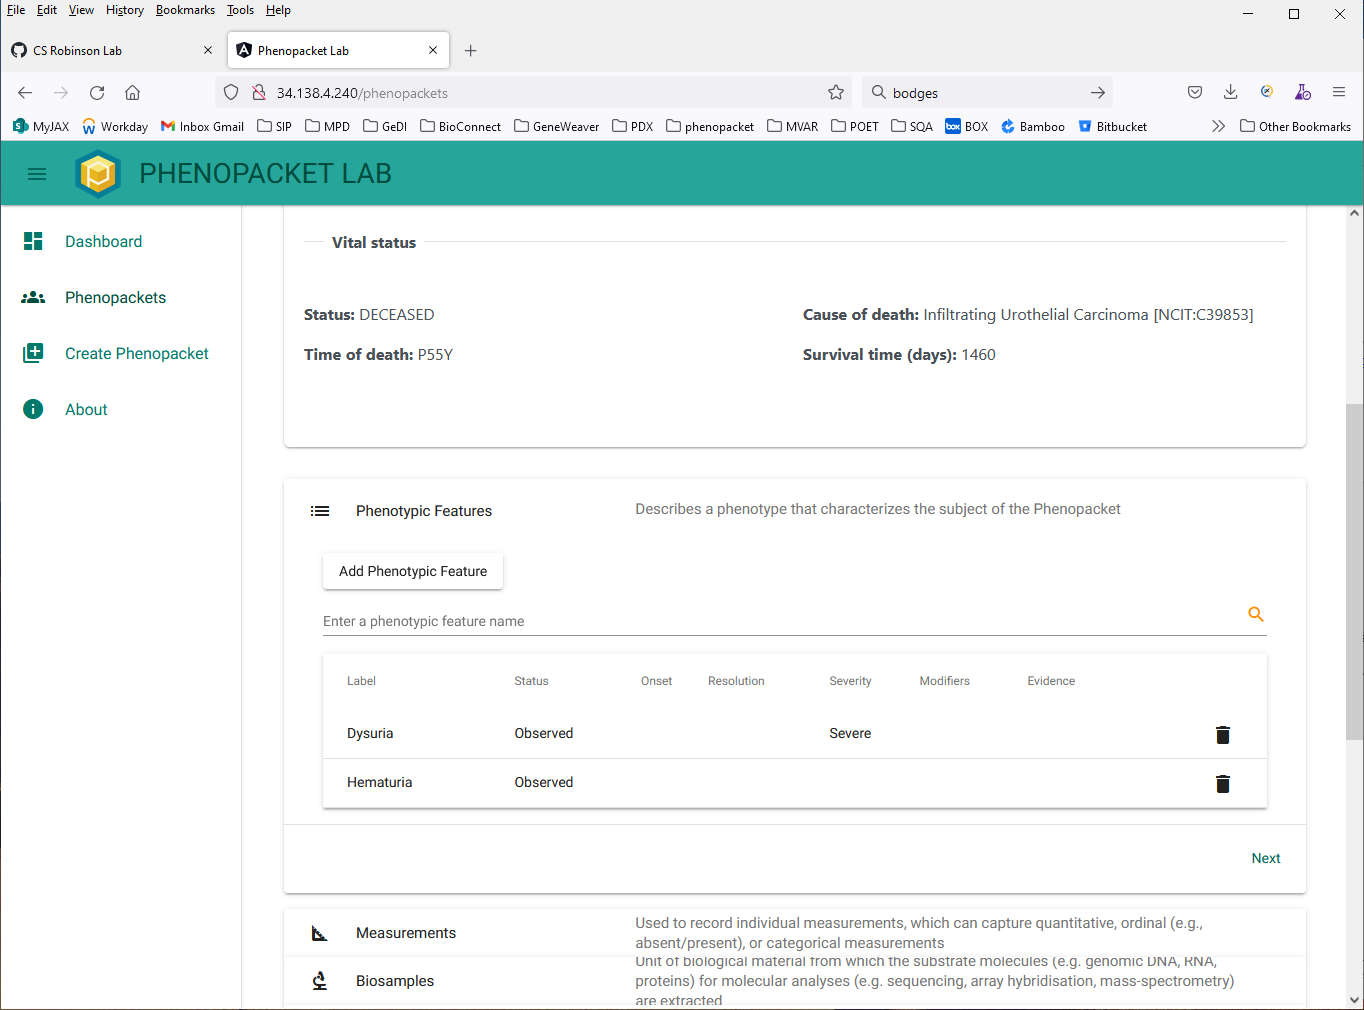Screen dimensions: 1364x1010
Task: Open the Phenopacket Lab sidebar hamburger menu
Action: pos(37,173)
